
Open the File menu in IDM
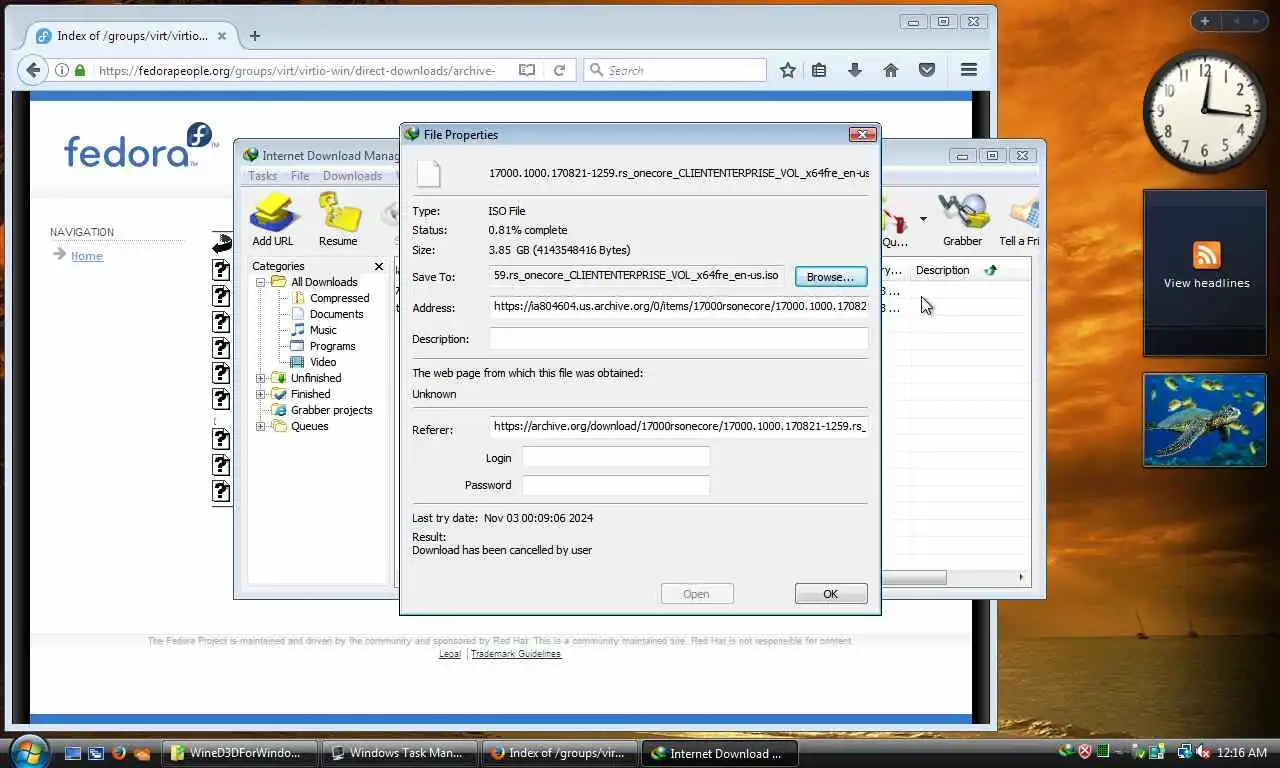[x=300, y=176]
